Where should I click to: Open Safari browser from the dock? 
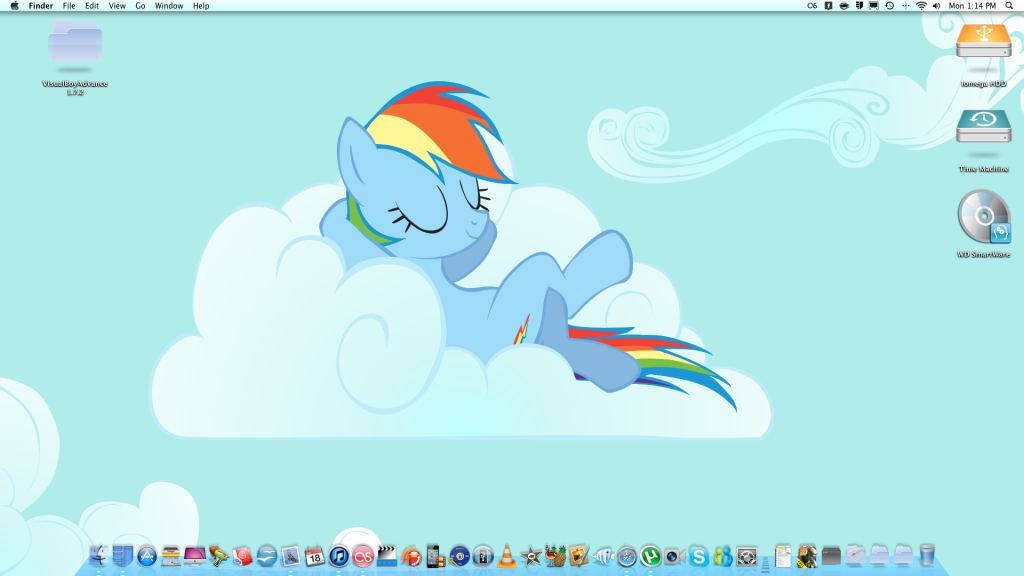coord(627,556)
